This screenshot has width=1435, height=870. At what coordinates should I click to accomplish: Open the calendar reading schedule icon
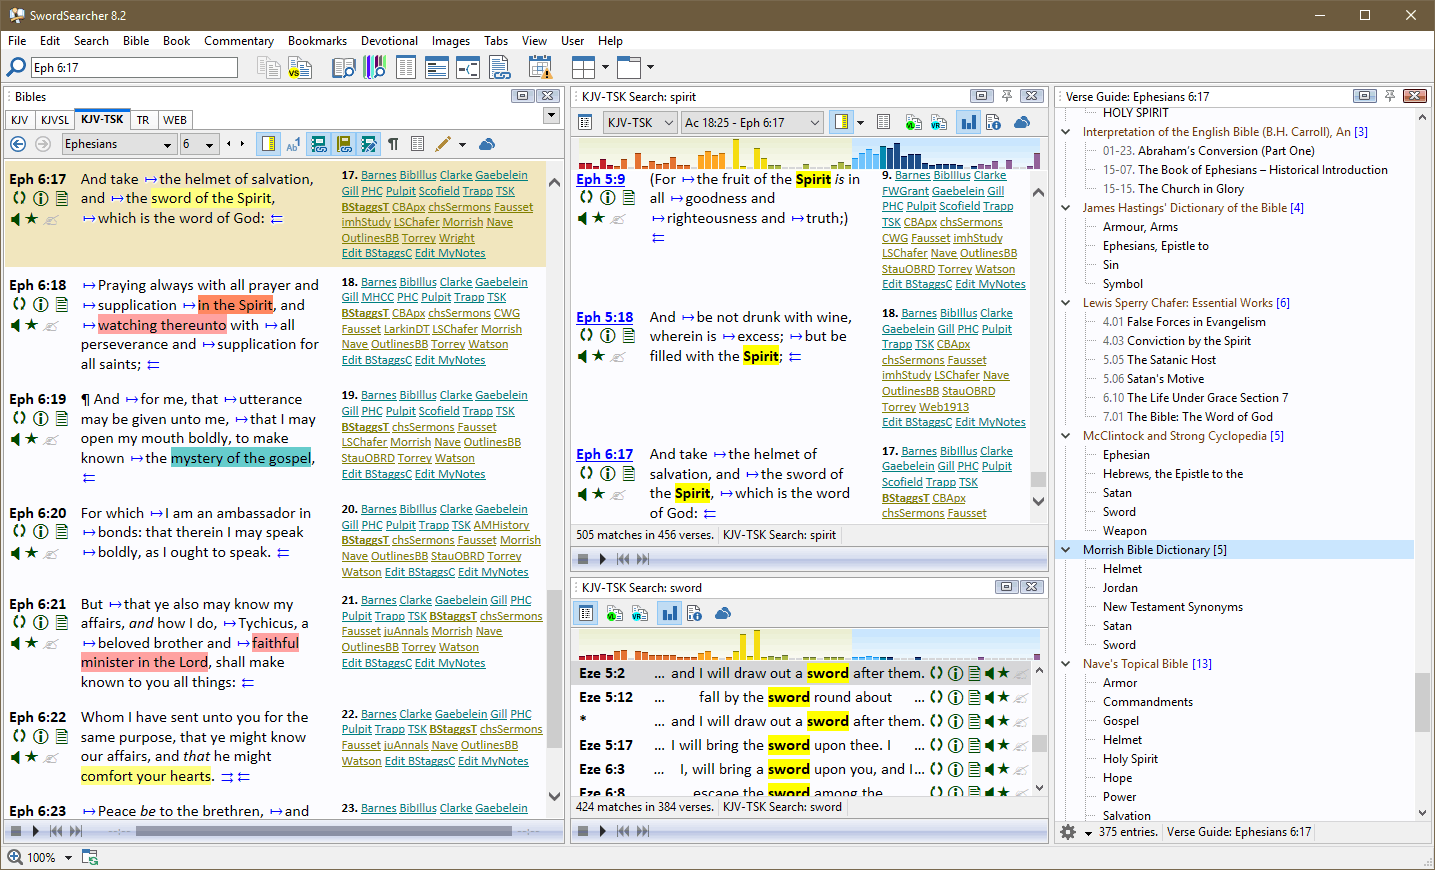coord(540,67)
